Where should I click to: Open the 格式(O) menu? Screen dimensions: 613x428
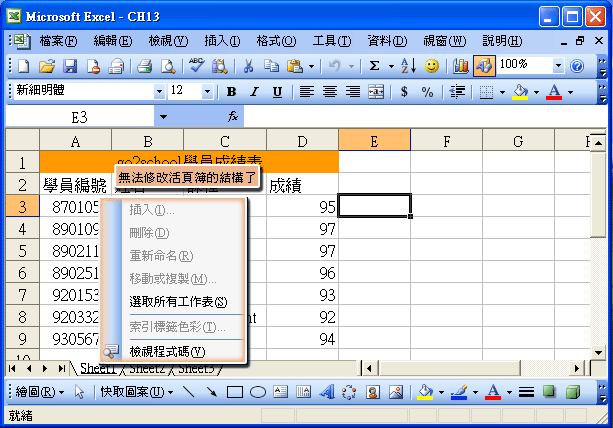click(276, 41)
